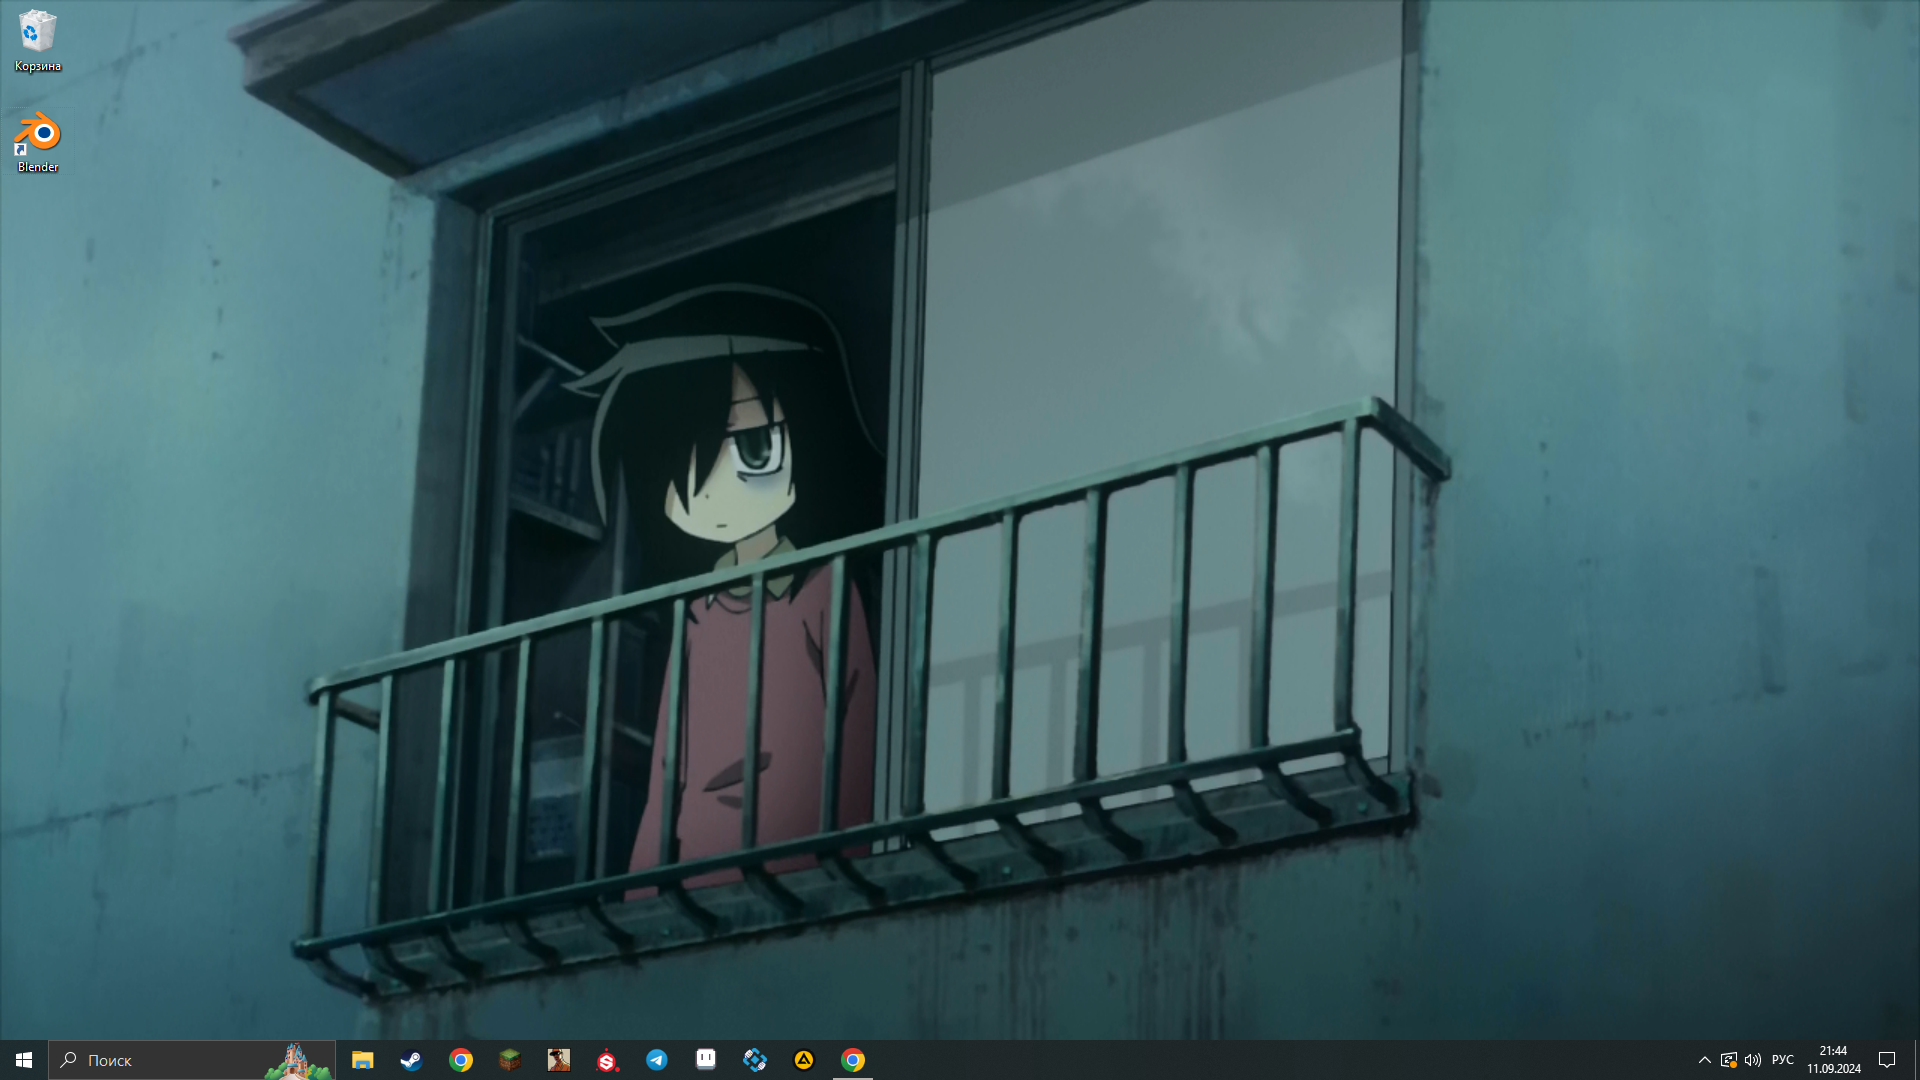Open the Chrome icon beside Steam
1920x1080 pixels.
pos(460,1060)
